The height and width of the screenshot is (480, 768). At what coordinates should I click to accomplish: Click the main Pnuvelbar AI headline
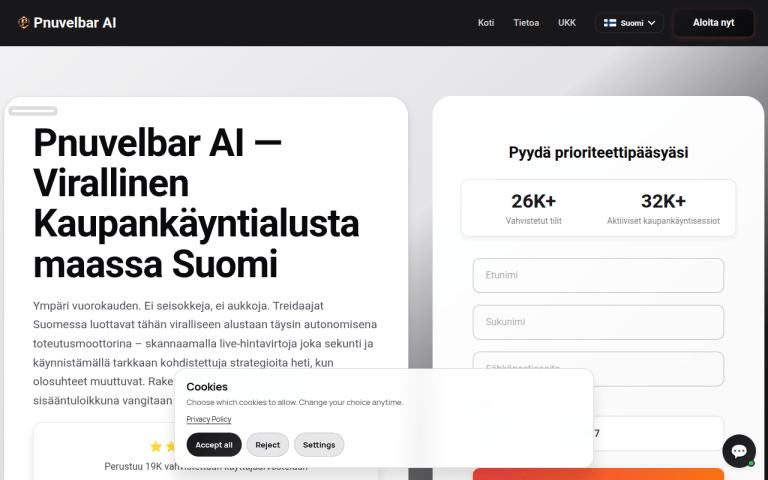(196, 203)
